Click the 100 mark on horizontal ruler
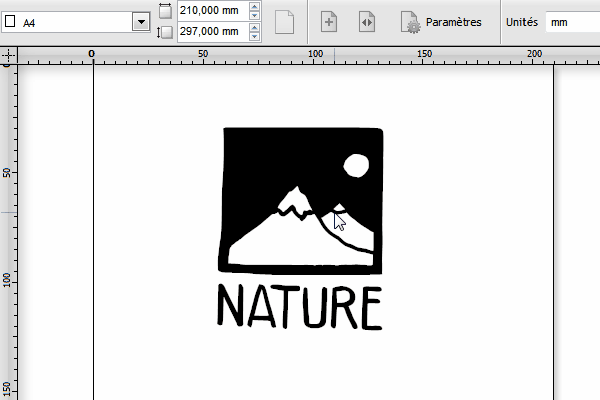600x400 pixels. 315,54
